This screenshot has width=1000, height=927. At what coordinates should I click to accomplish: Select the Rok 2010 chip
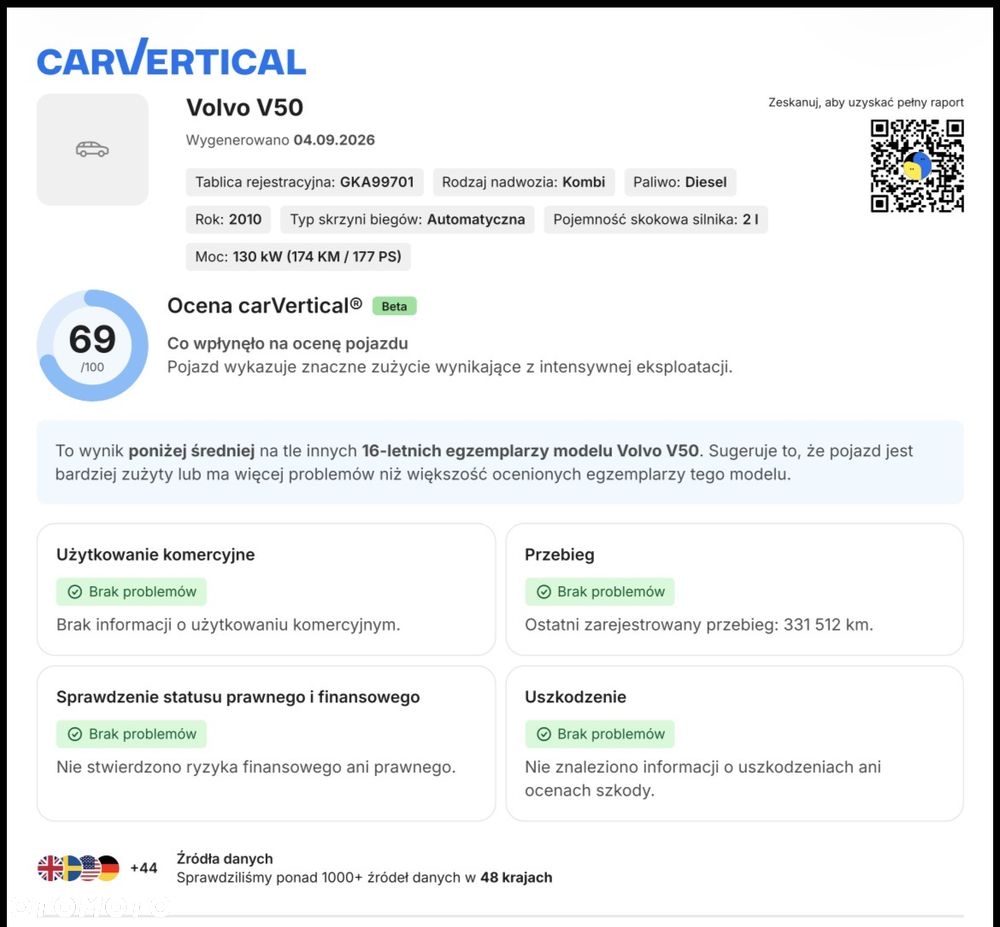coord(228,219)
